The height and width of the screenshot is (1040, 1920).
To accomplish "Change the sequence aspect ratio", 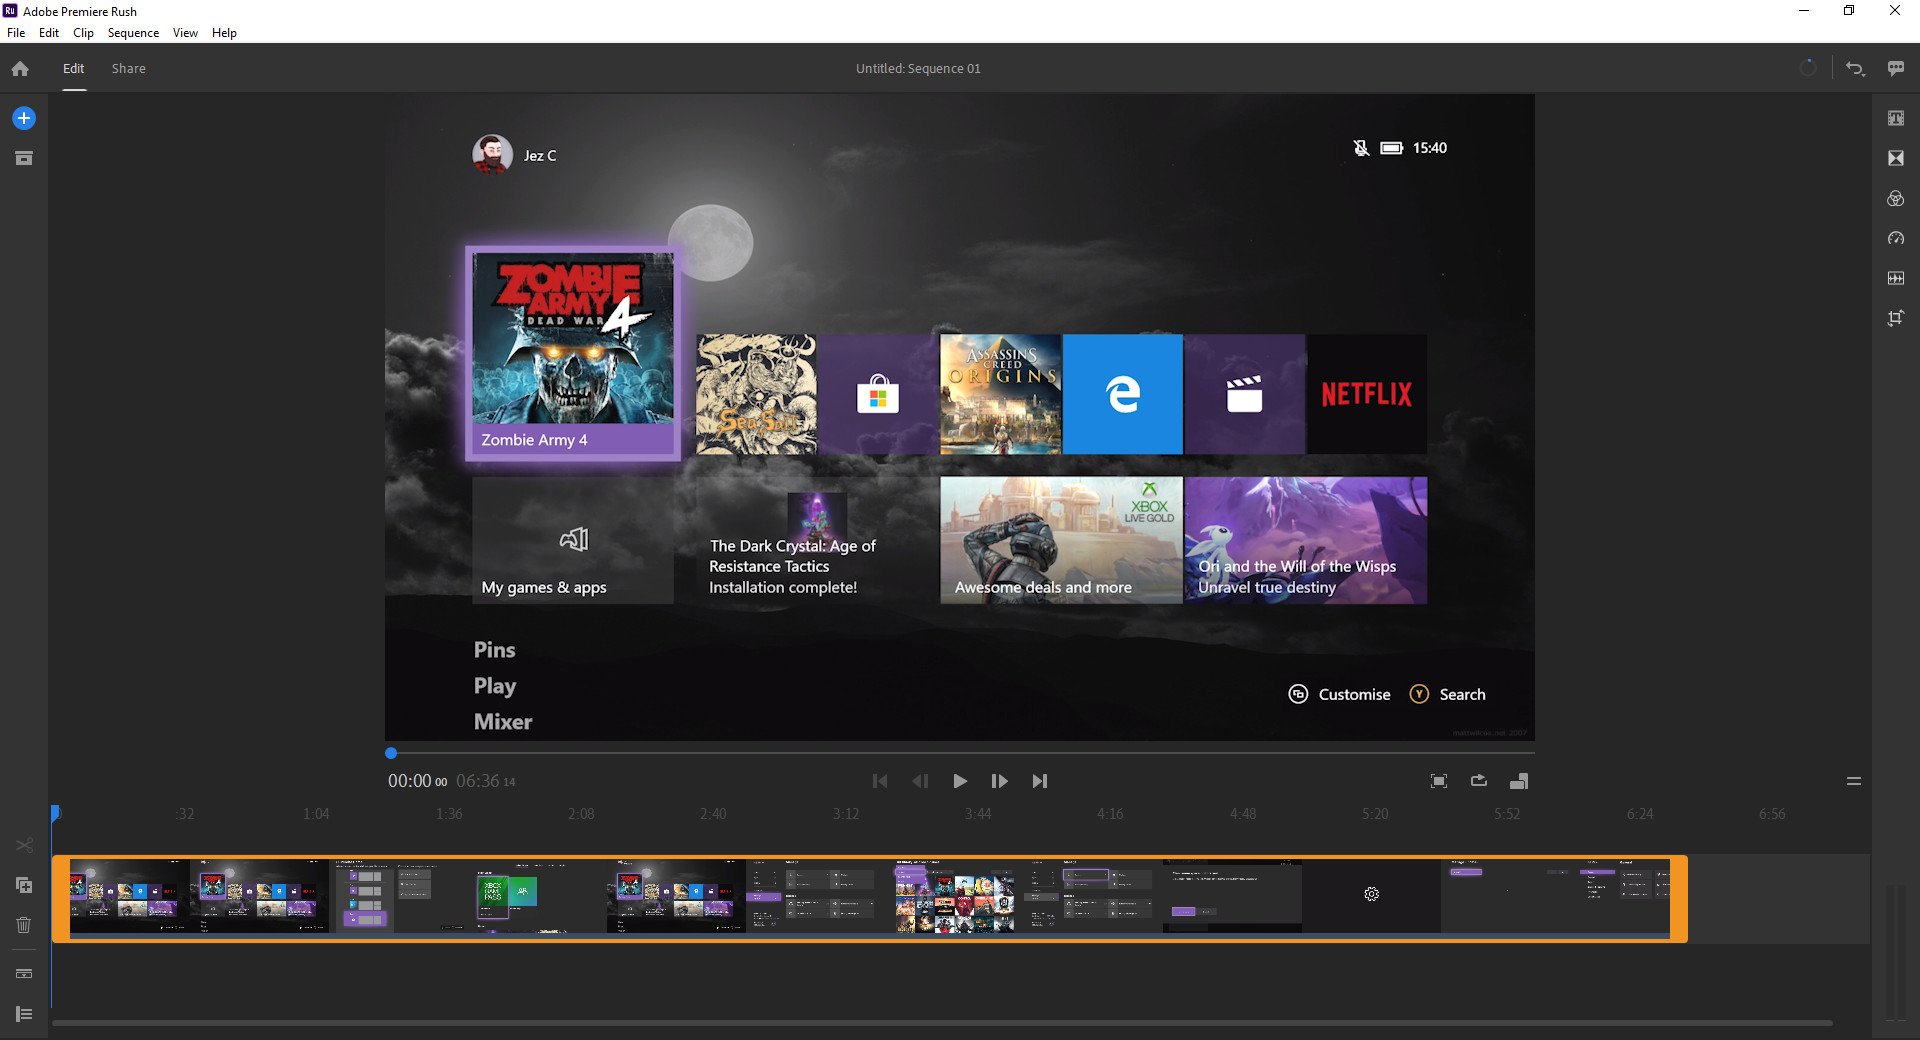I will (x=1519, y=781).
